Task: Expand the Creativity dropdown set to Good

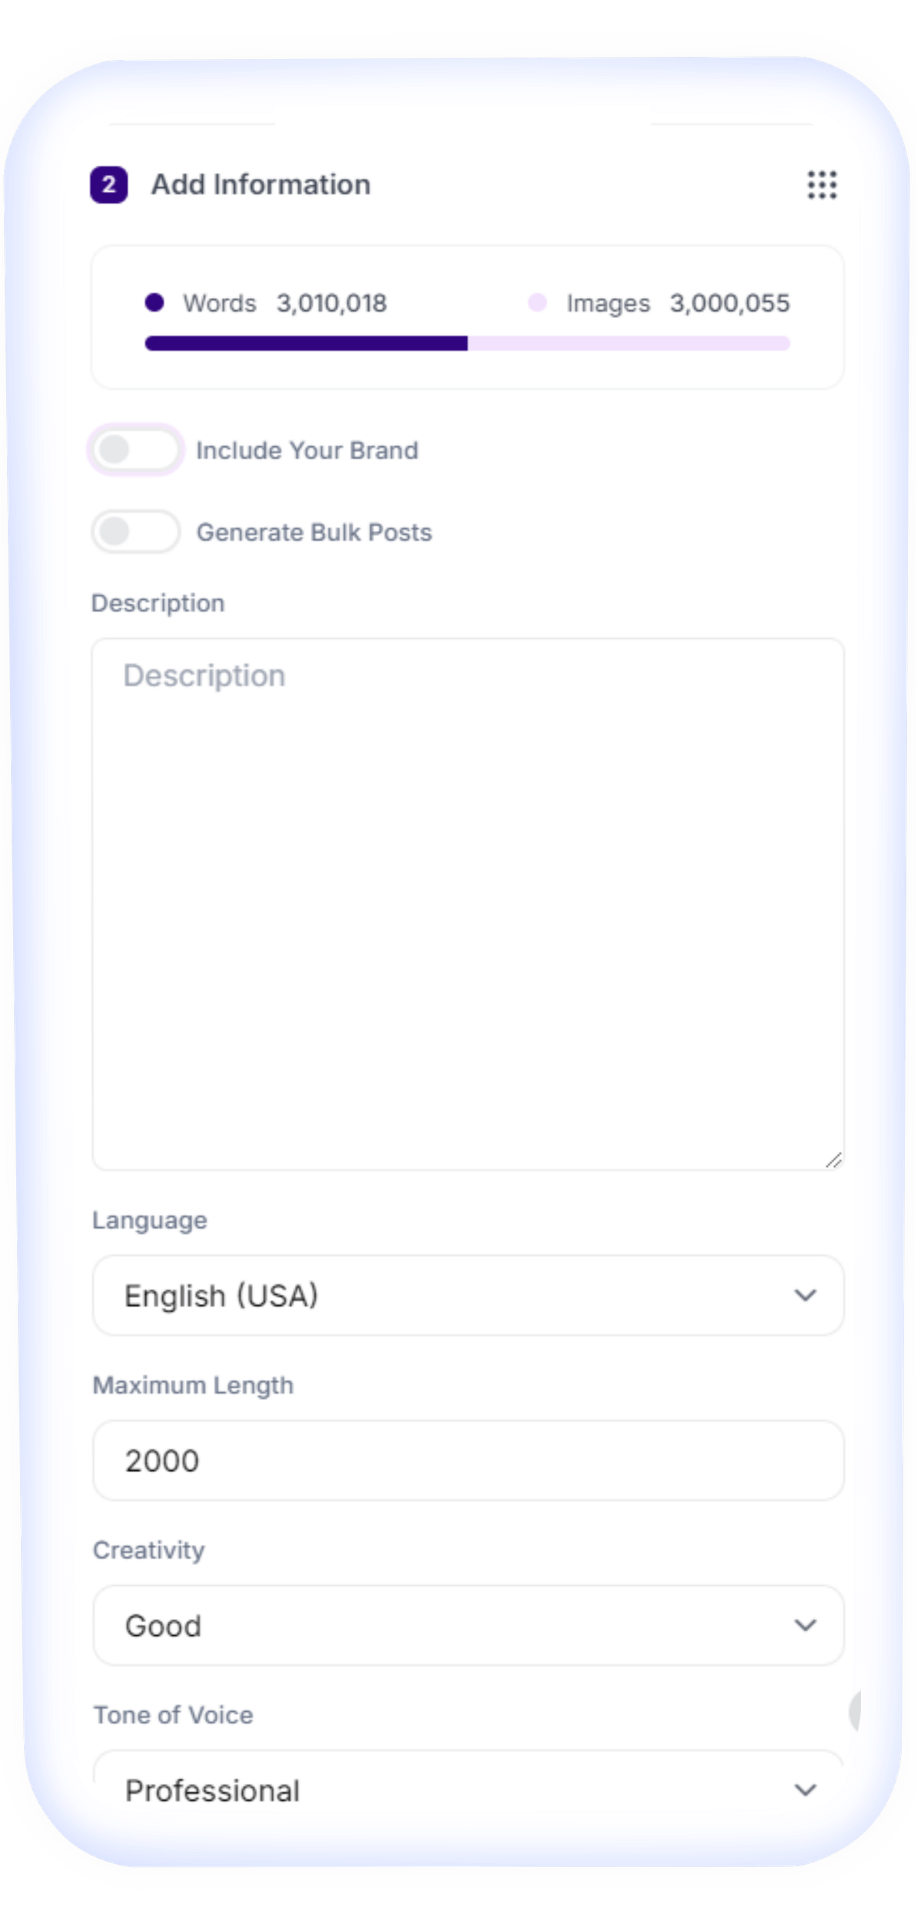Action: (x=468, y=1625)
